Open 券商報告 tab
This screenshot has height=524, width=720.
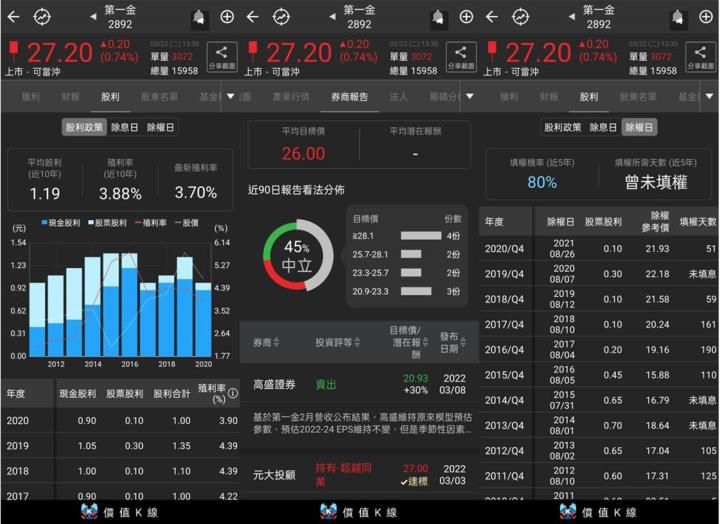[x=349, y=96]
